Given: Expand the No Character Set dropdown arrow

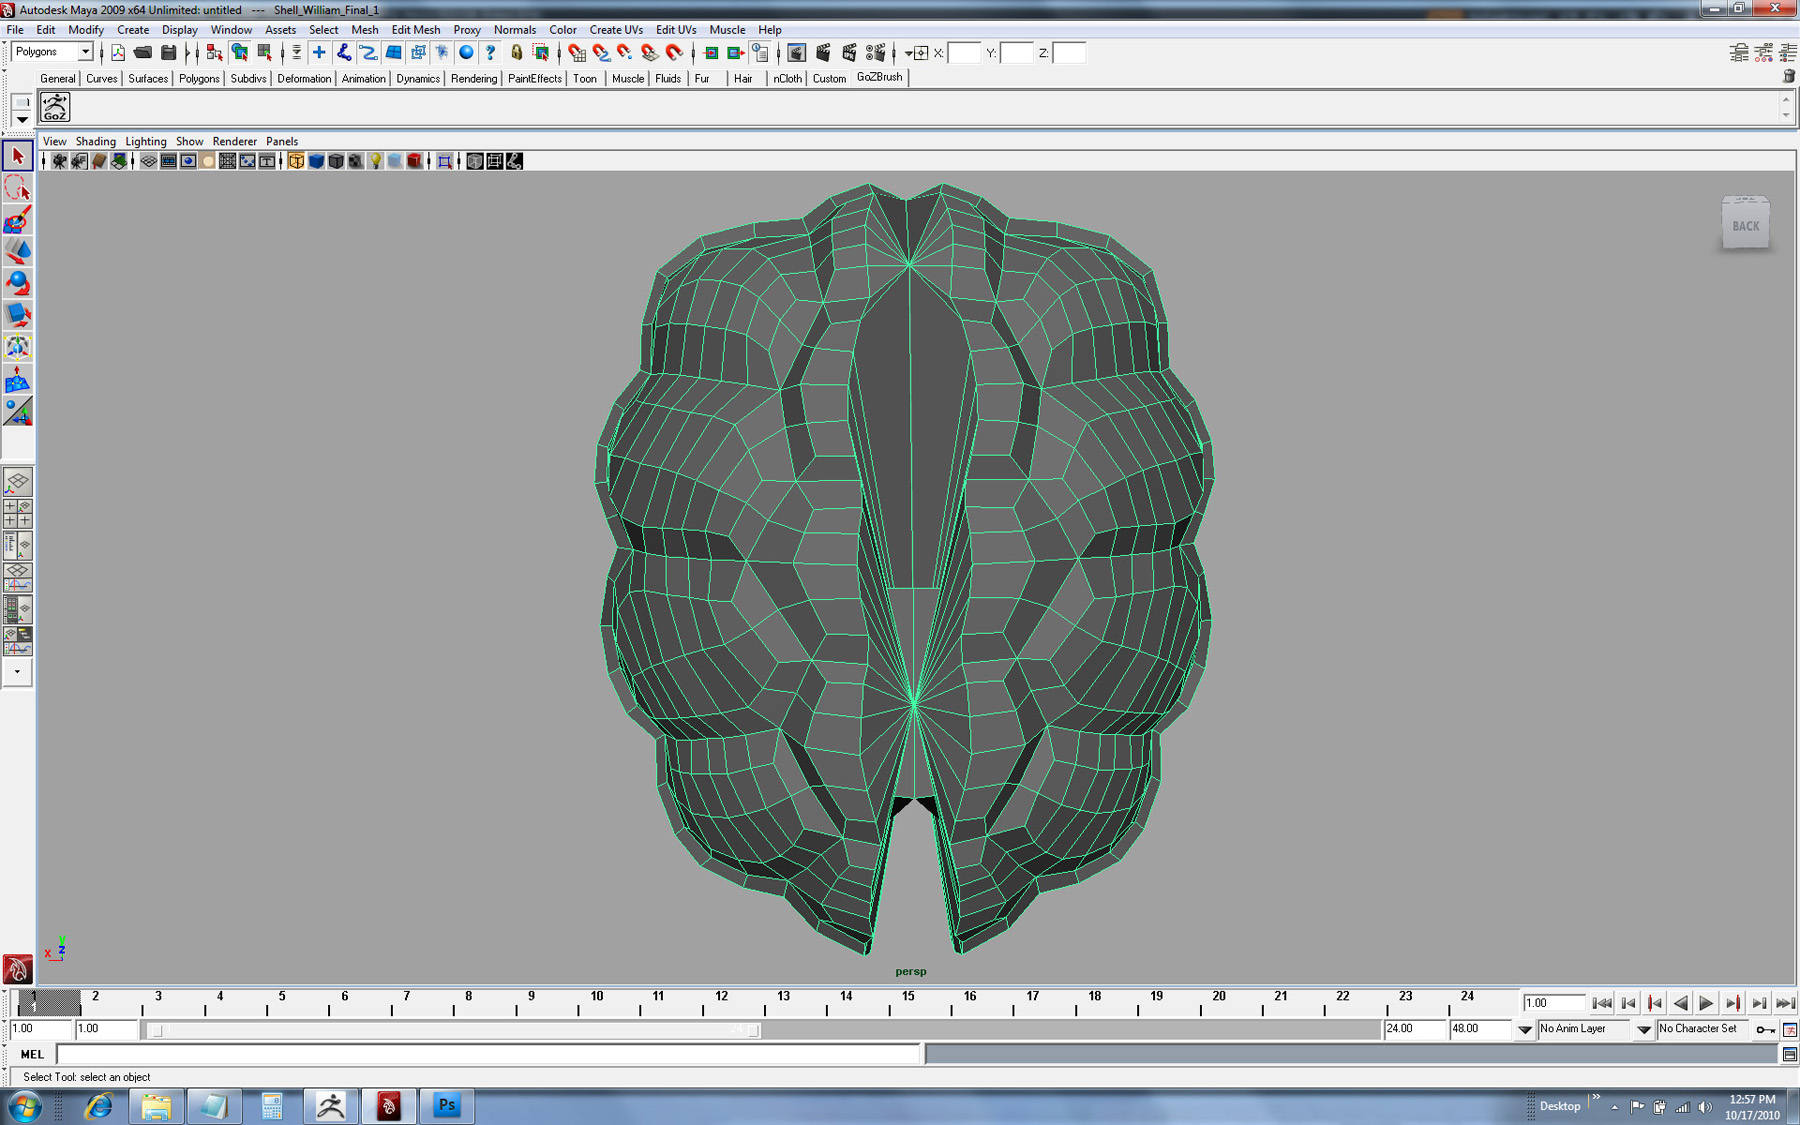Looking at the screenshot, I should 1643,1029.
